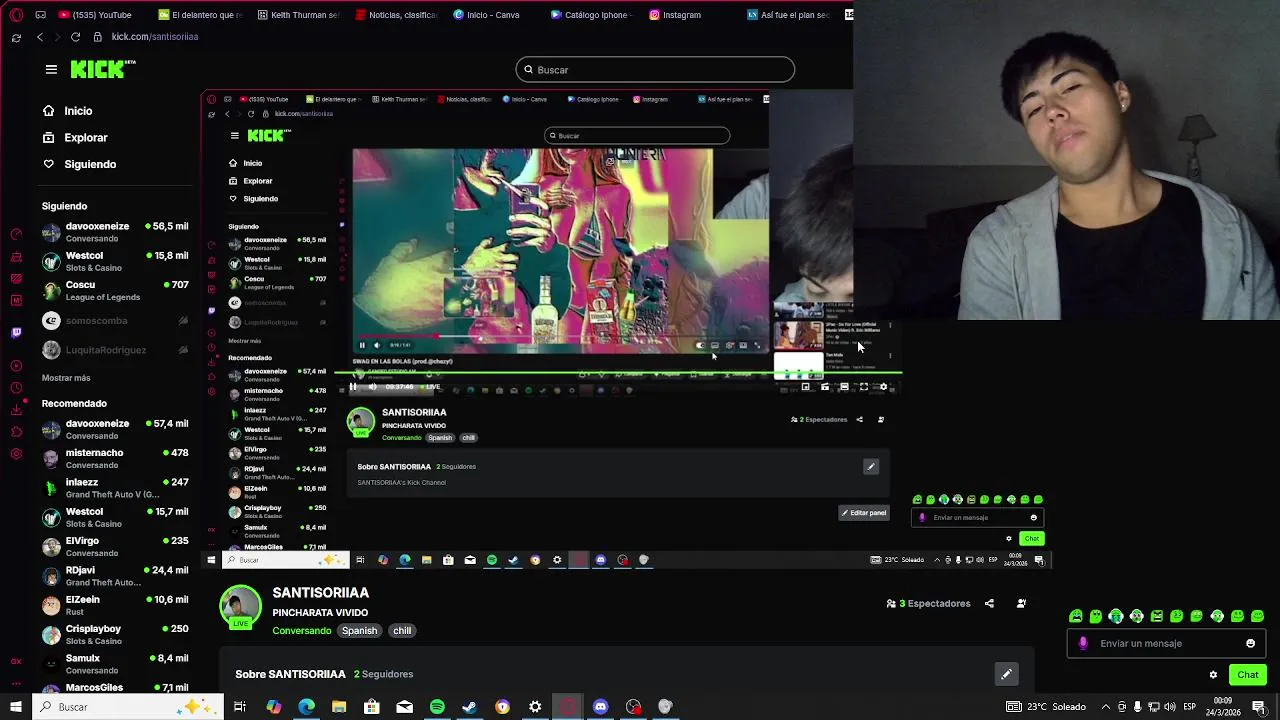1280x720 pixels.
Task: Switch to the Keith Thurman browser tab
Action: coord(298,15)
